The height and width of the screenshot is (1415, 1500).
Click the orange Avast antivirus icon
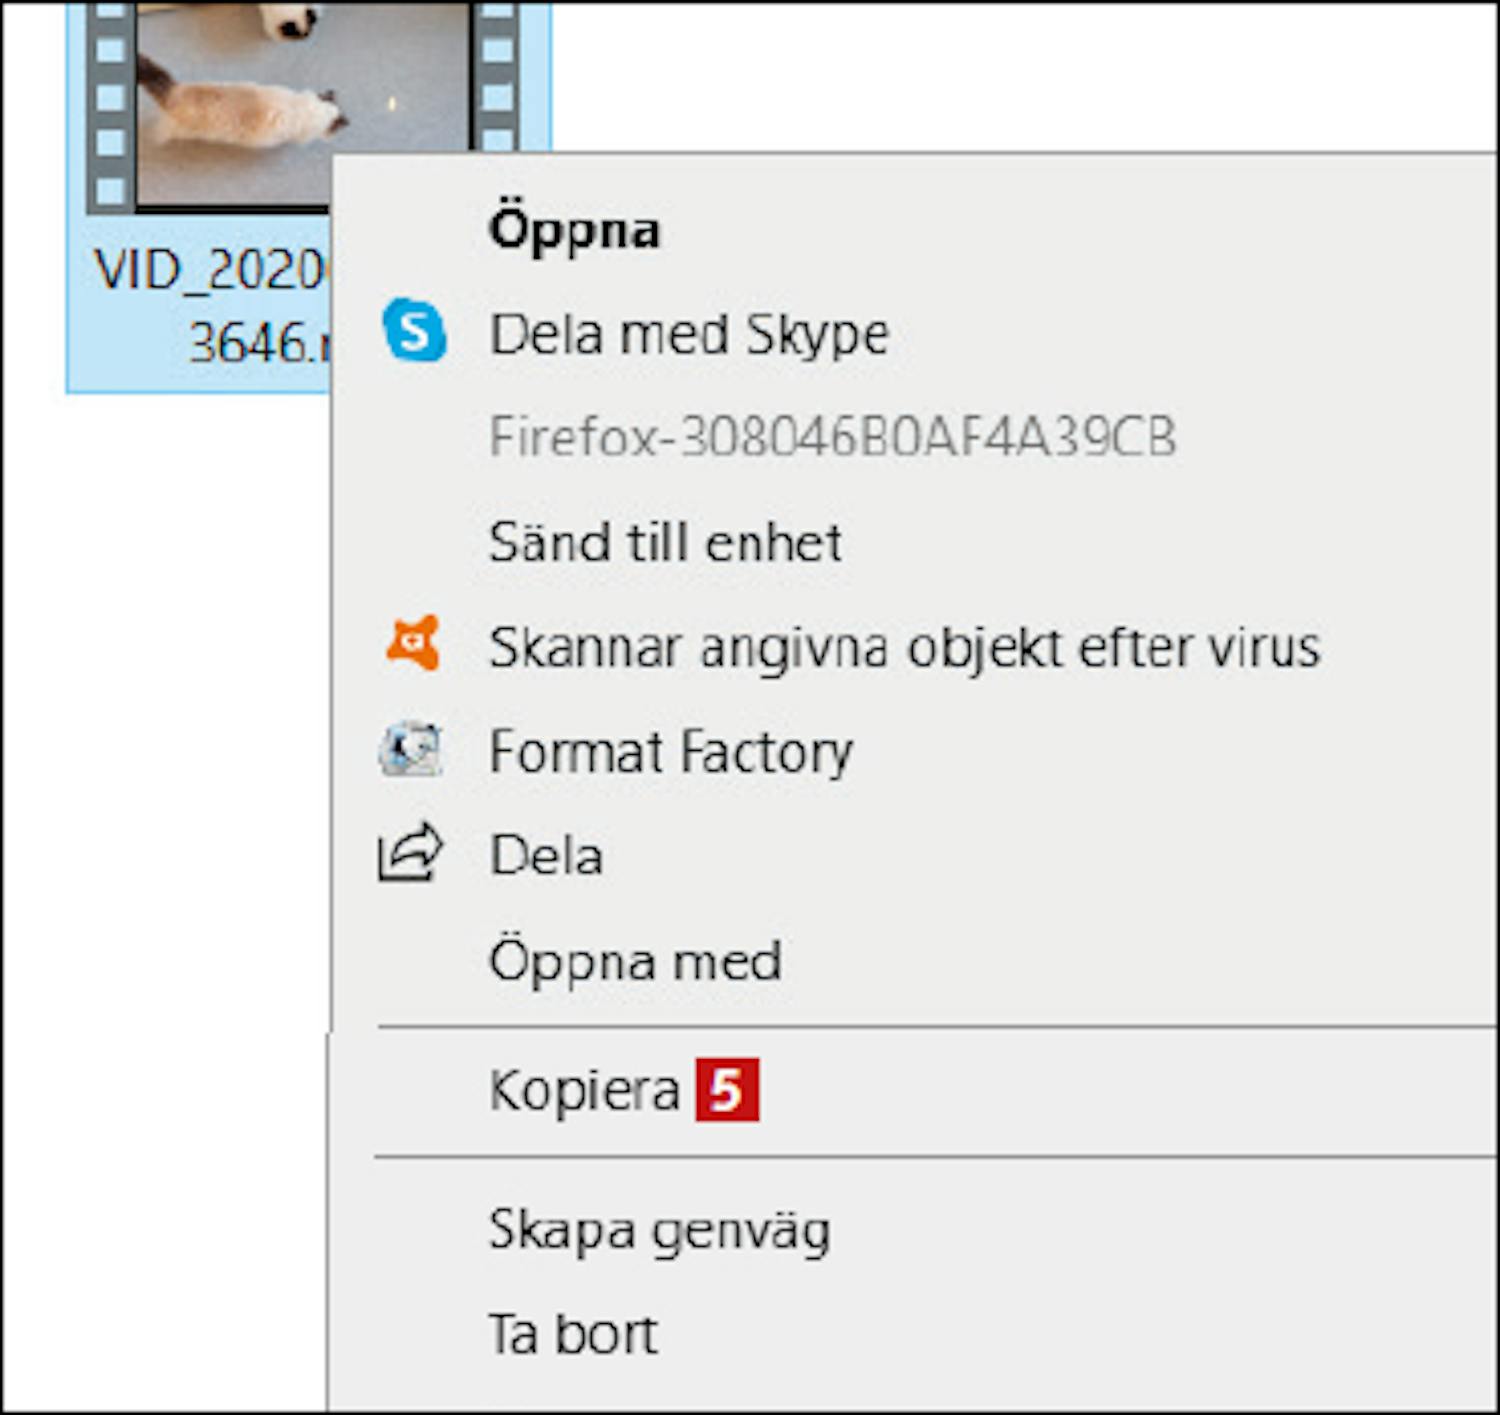[x=413, y=643]
